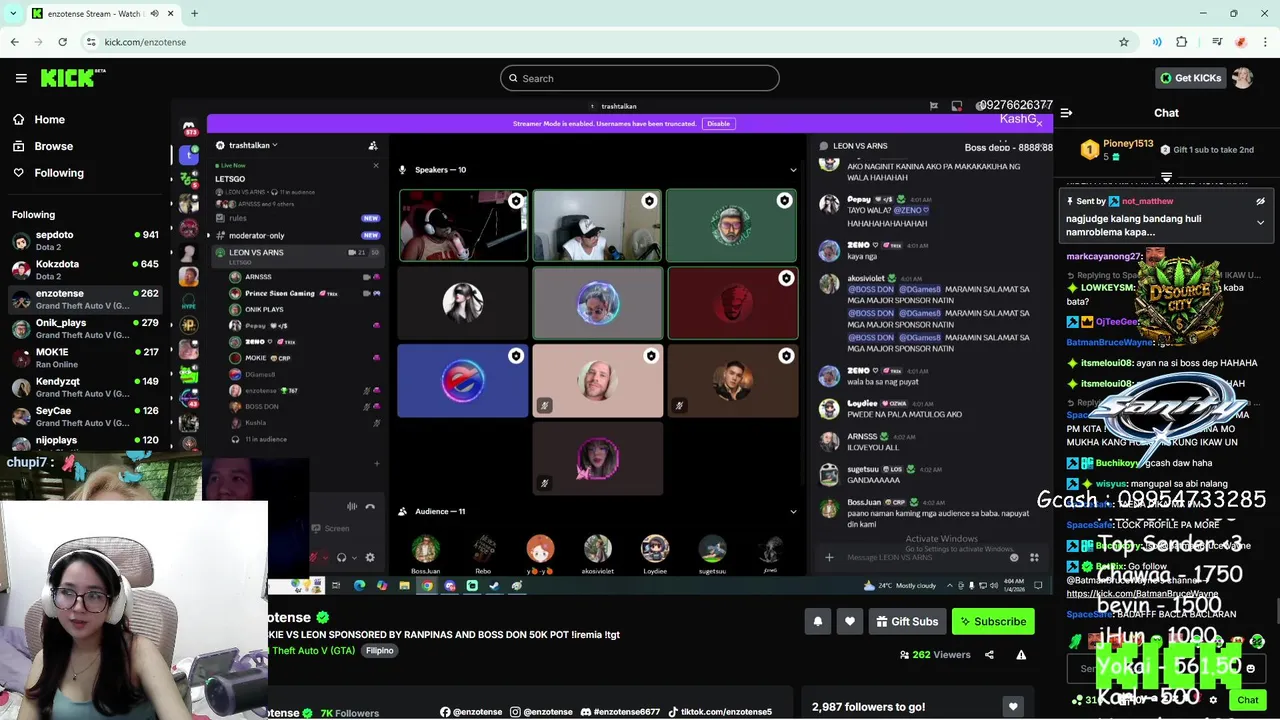
Task: Open the moderator-only channel in Discord
Action: [x=296, y=235]
